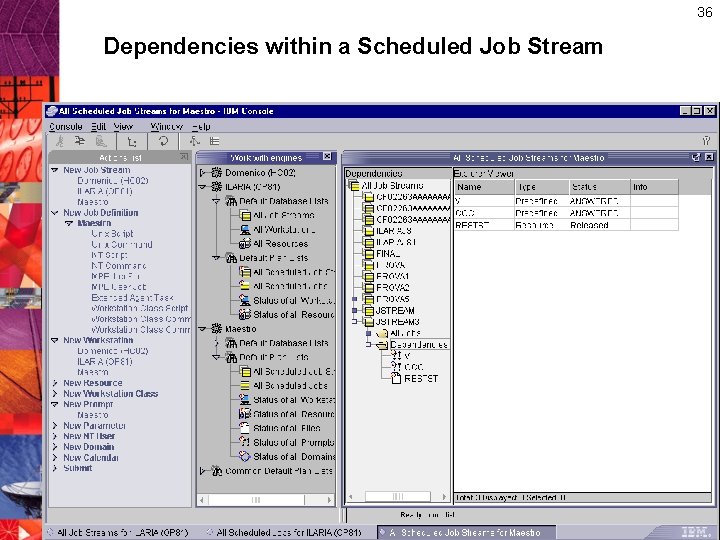This screenshot has height=540, width=720.
Task: Select NT Command job definition
Action: 118,266
